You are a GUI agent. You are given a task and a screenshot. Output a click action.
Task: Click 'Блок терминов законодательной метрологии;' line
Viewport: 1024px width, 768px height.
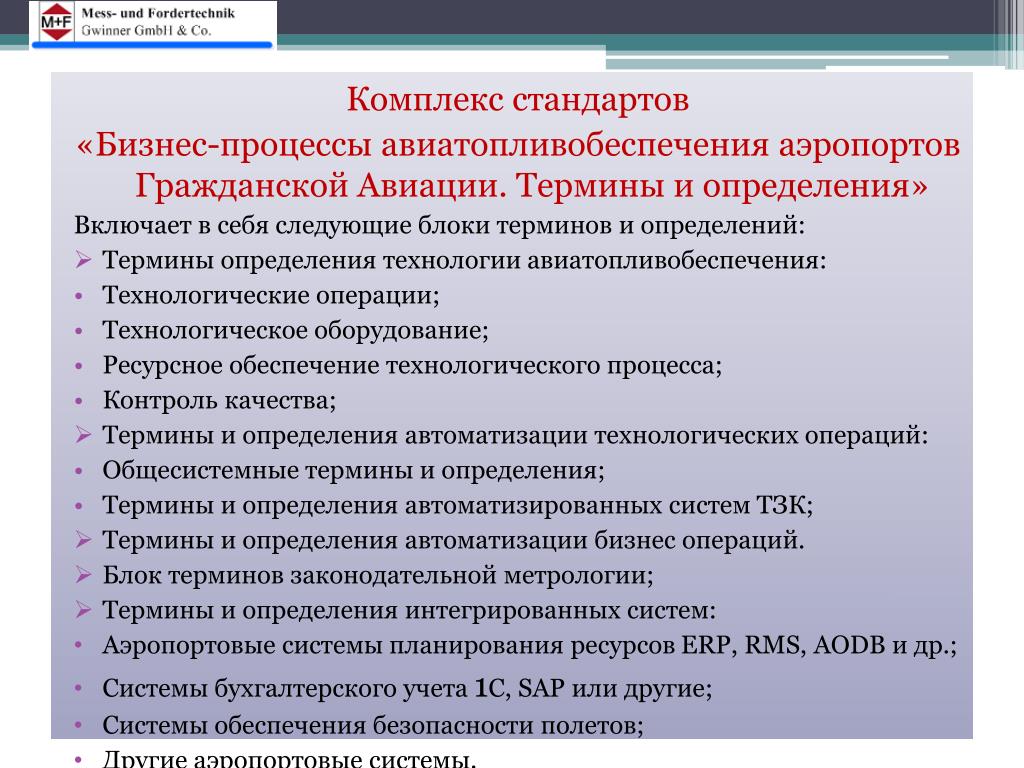coord(378,575)
